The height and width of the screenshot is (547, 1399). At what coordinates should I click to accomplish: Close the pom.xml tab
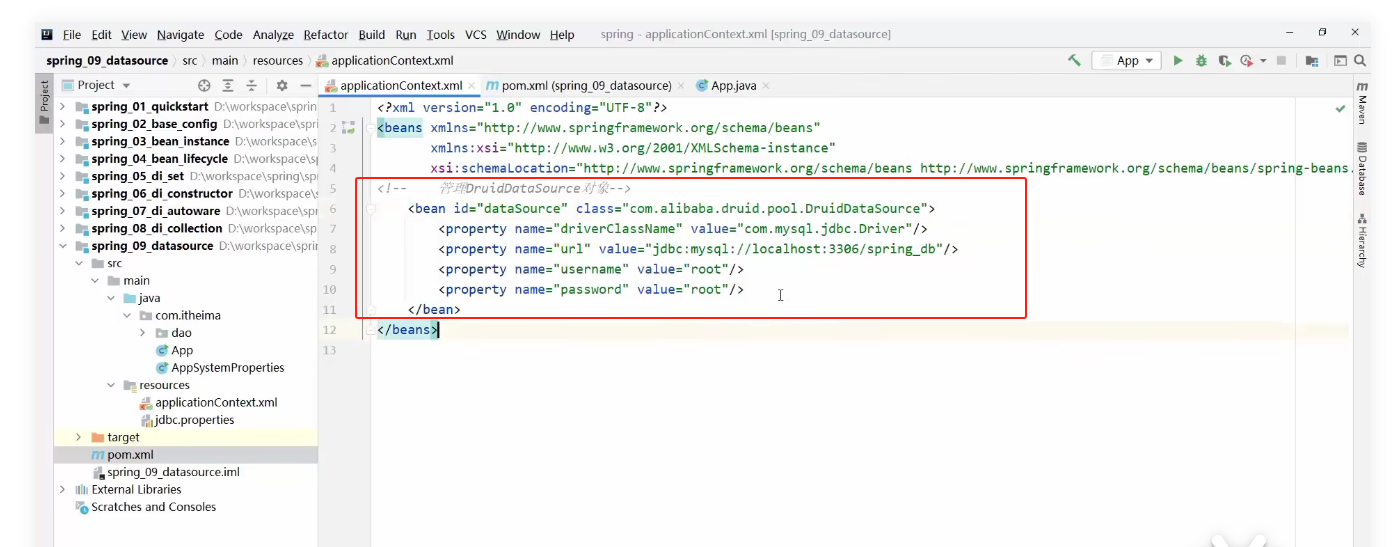[x=681, y=86]
